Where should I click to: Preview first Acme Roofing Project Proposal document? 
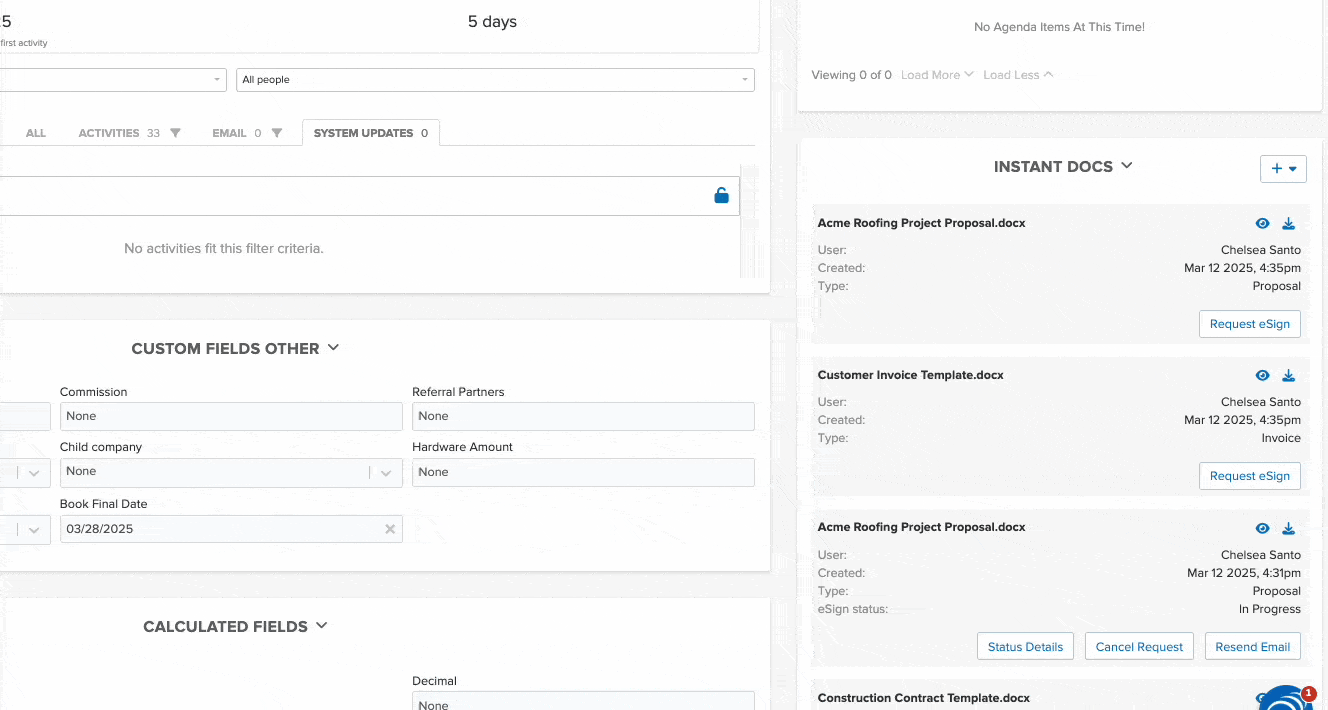1262,224
